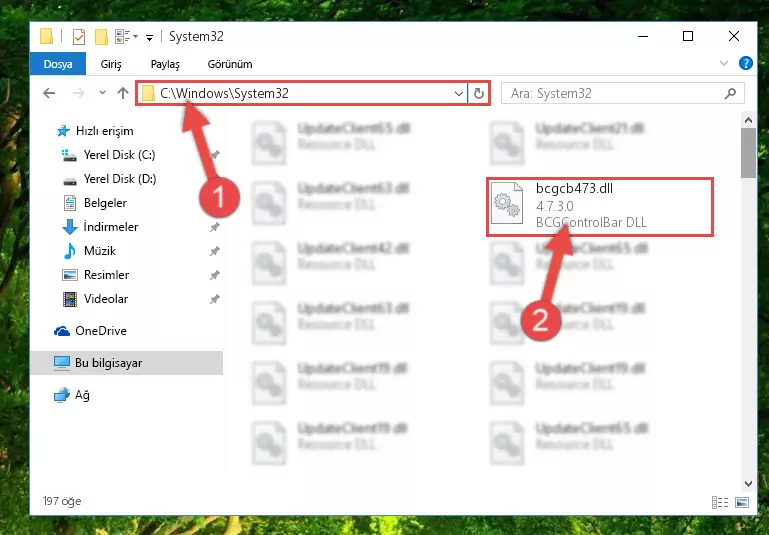Go forward with the right arrow
This screenshot has width=769, height=535.
pyautogui.click(x=78, y=93)
